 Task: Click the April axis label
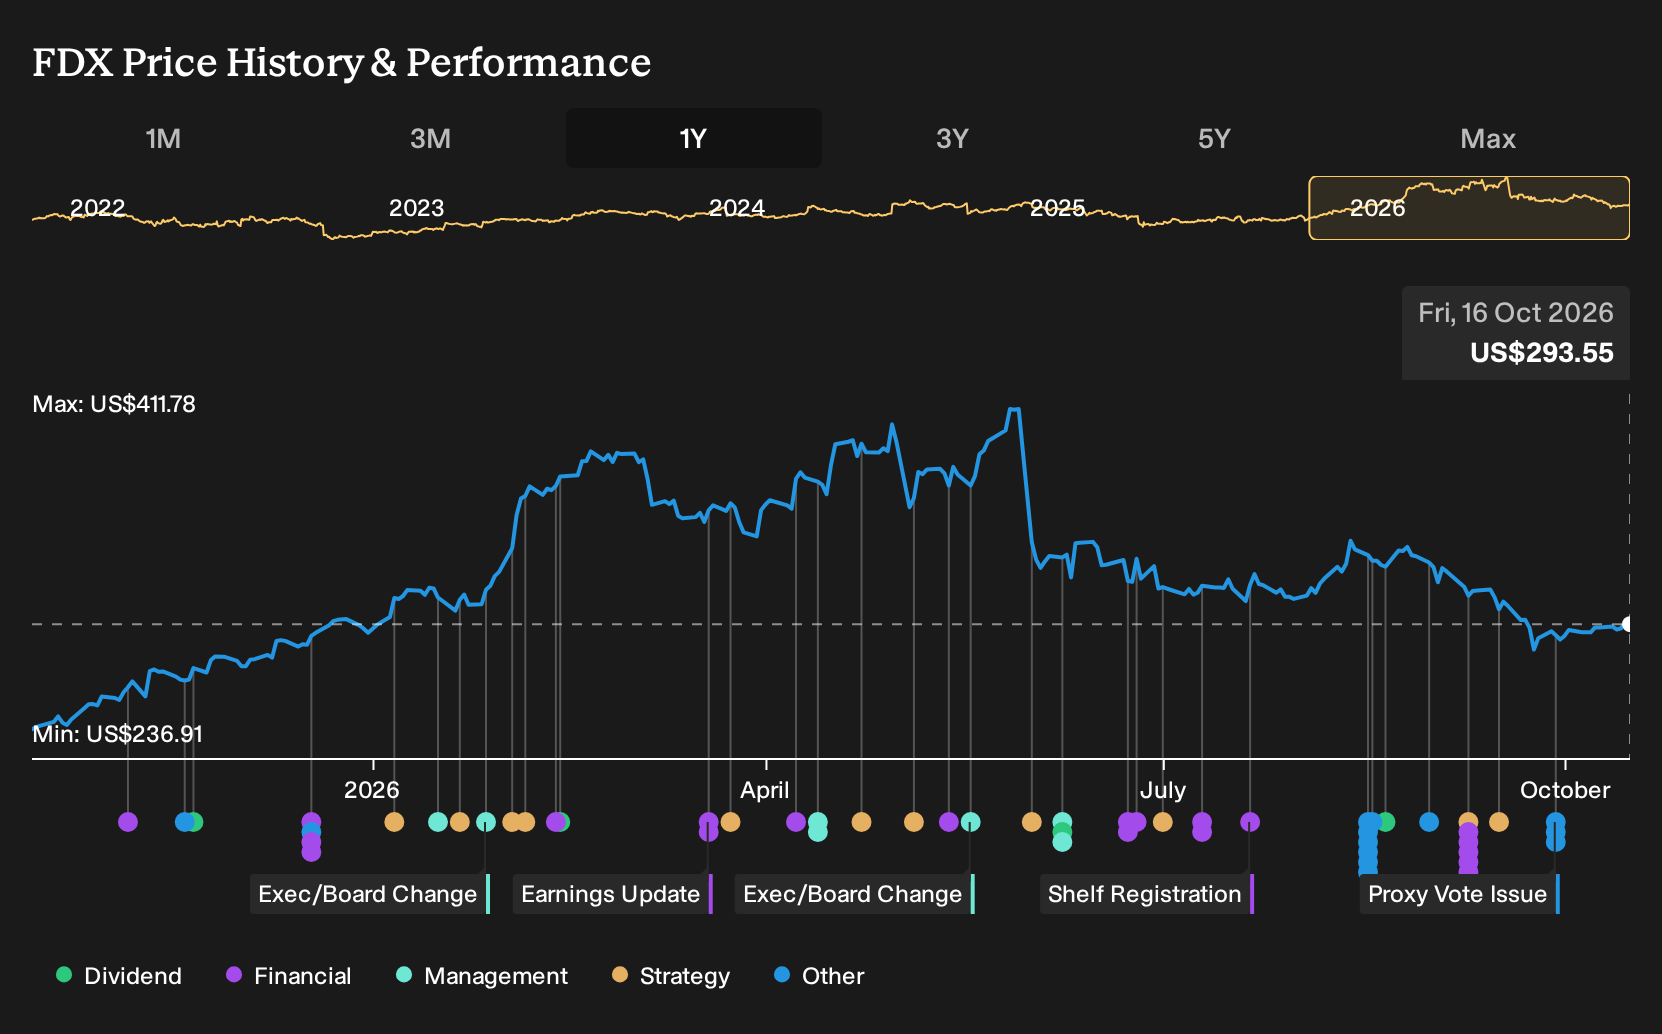765,790
